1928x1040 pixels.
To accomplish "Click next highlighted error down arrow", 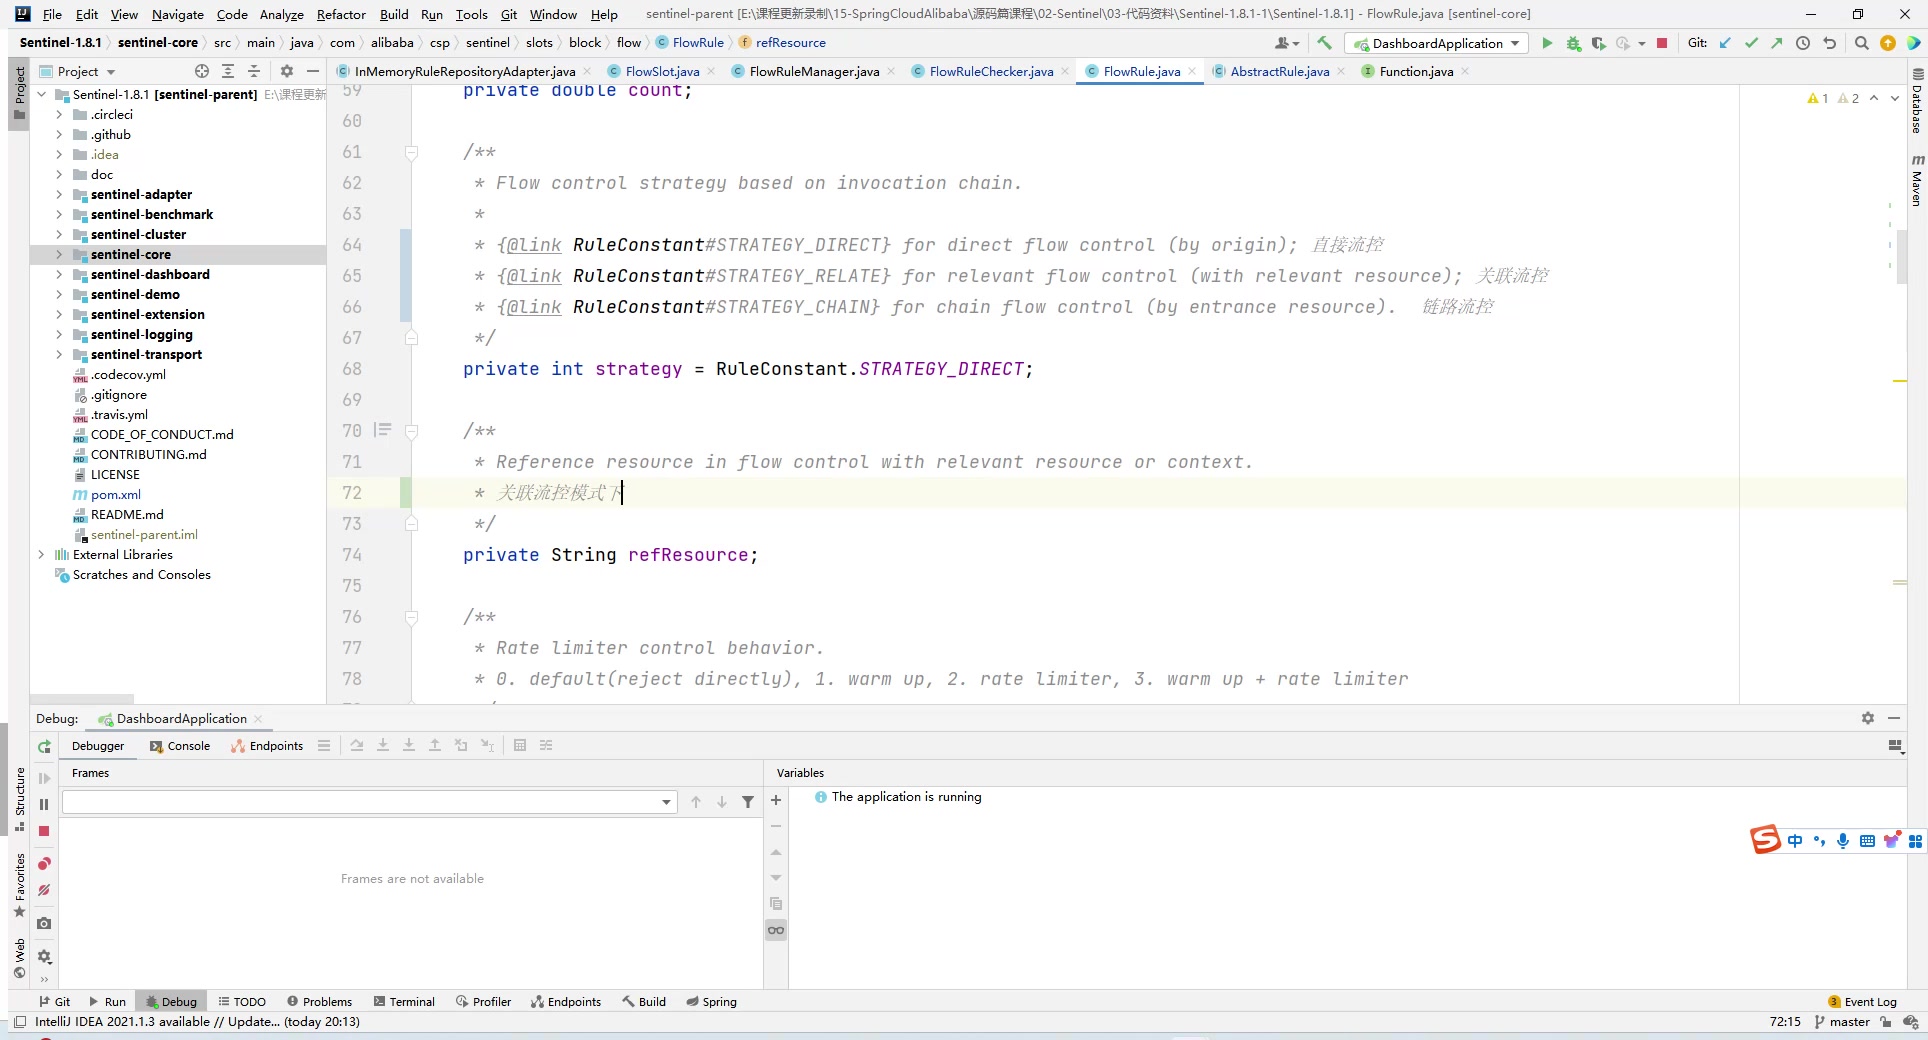I will (1894, 98).
